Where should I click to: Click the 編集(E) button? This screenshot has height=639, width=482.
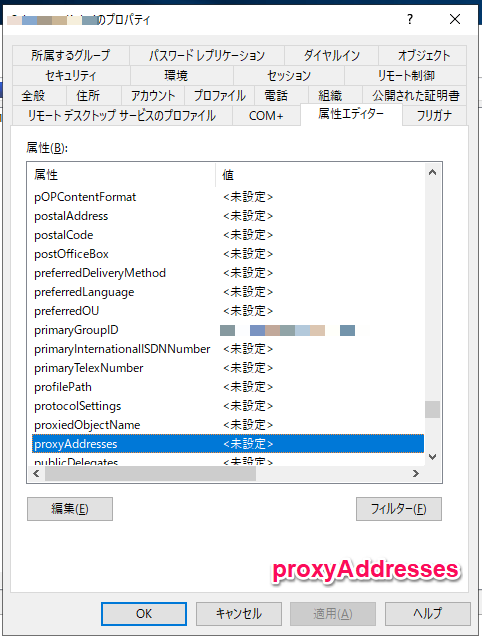click(70, 509)
